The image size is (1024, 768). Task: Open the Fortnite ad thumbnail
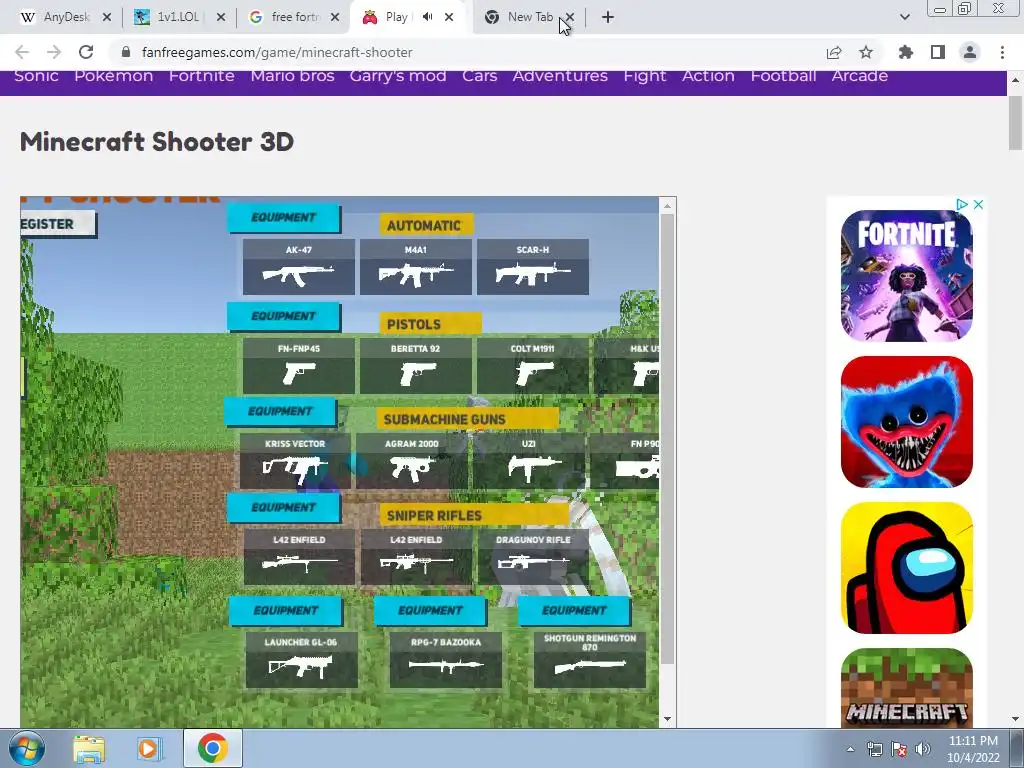(x=906, y=276)
